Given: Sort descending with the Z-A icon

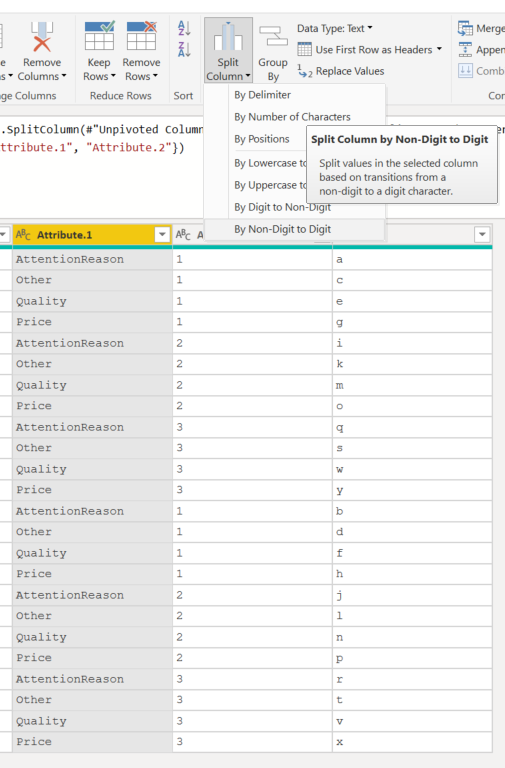Looking at the screenshot, I should coord(184,49).
